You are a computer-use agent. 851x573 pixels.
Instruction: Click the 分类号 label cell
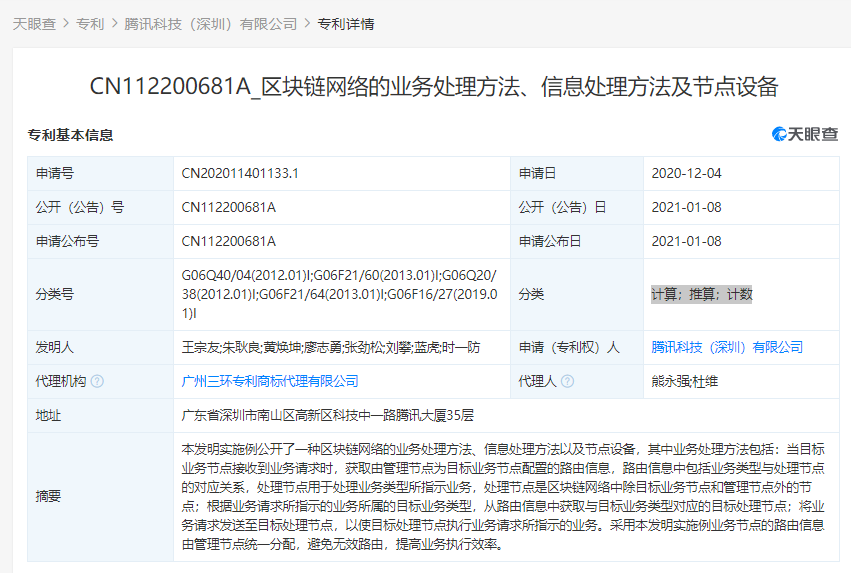click(100, 294)
